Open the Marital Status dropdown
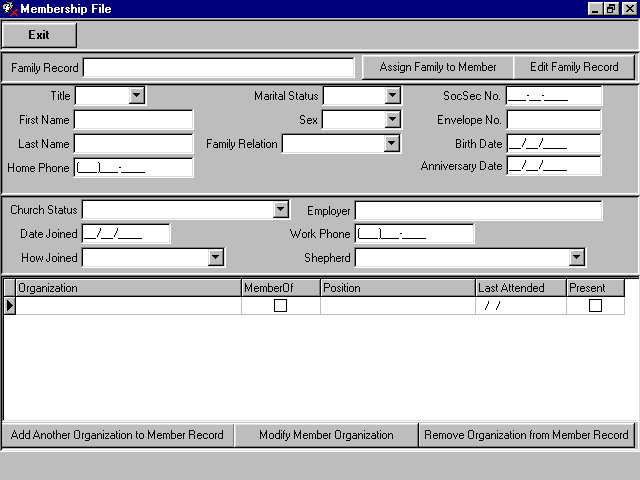The height and width of the screenshot is (480, 640). pyautogui.click(x=393, y=96)
